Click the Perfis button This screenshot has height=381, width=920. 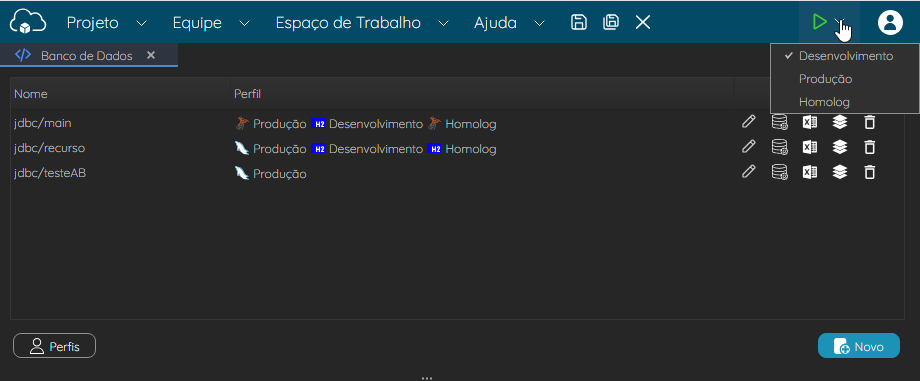pyautogui.click(x=54, y=346)
